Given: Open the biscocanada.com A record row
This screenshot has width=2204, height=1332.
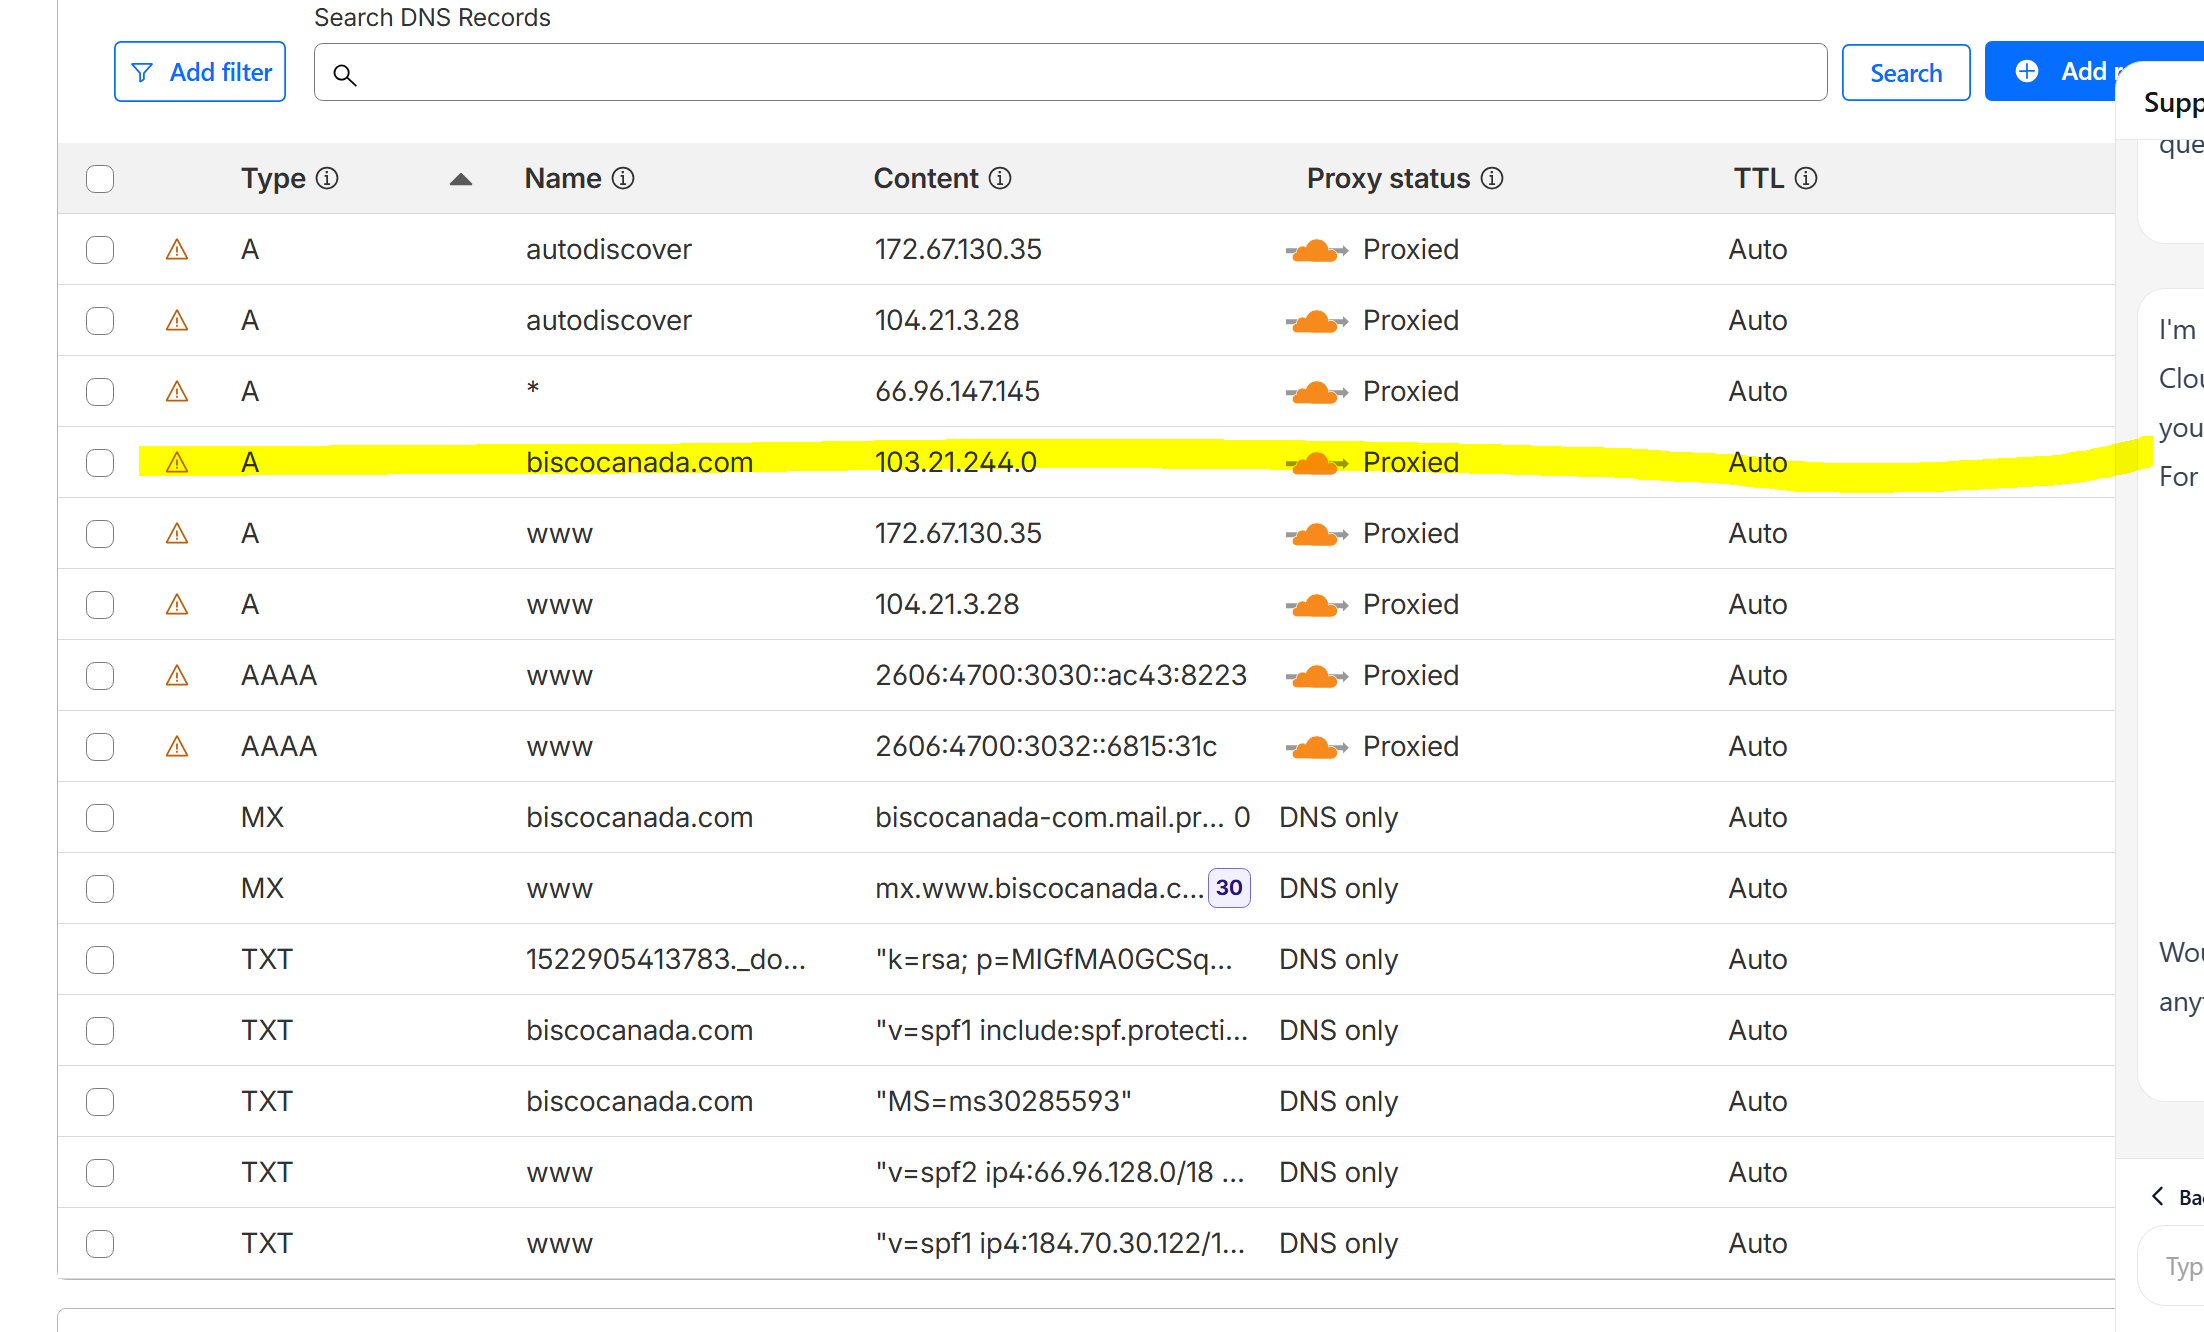Looking at the screenshot, I should (639, 463).
